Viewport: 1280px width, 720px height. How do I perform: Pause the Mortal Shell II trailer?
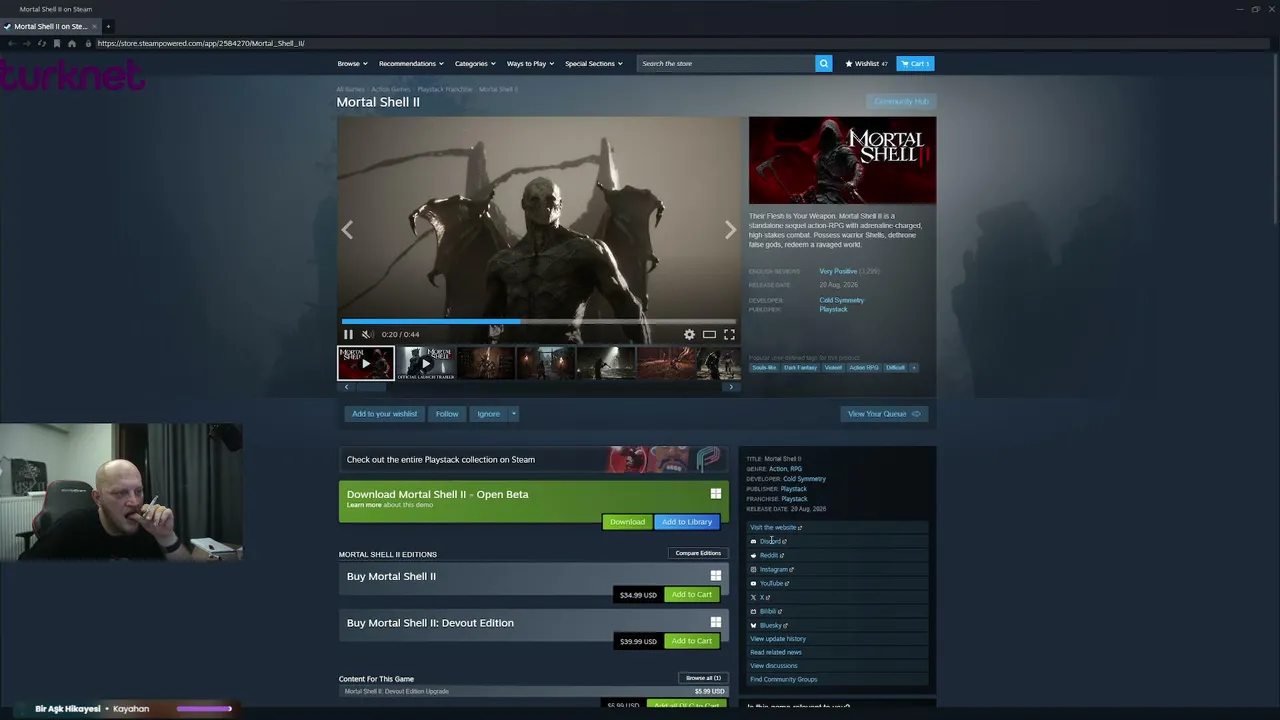click(x=348, y=334)
